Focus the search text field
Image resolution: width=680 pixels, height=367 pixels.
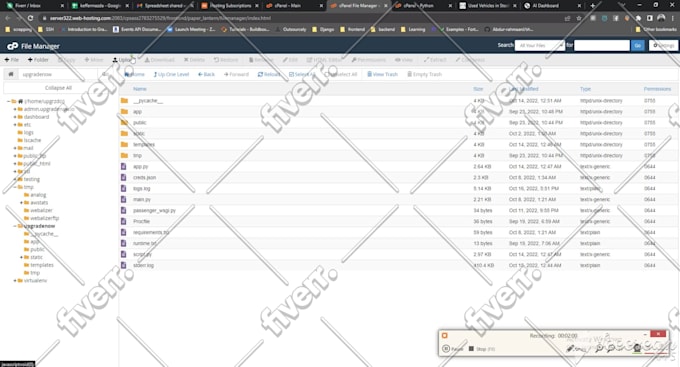pyautogui.click(x=602, y=45)
